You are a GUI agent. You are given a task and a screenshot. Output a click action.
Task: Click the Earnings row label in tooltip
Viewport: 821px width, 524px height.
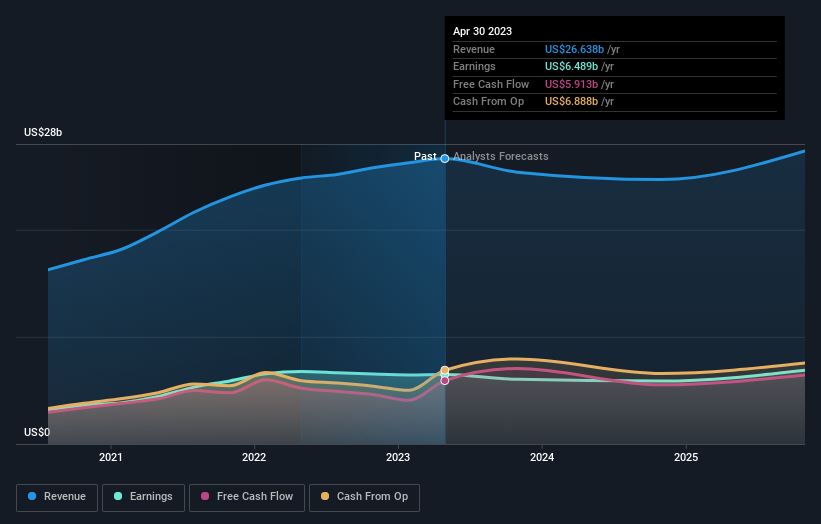pos(474,66)
